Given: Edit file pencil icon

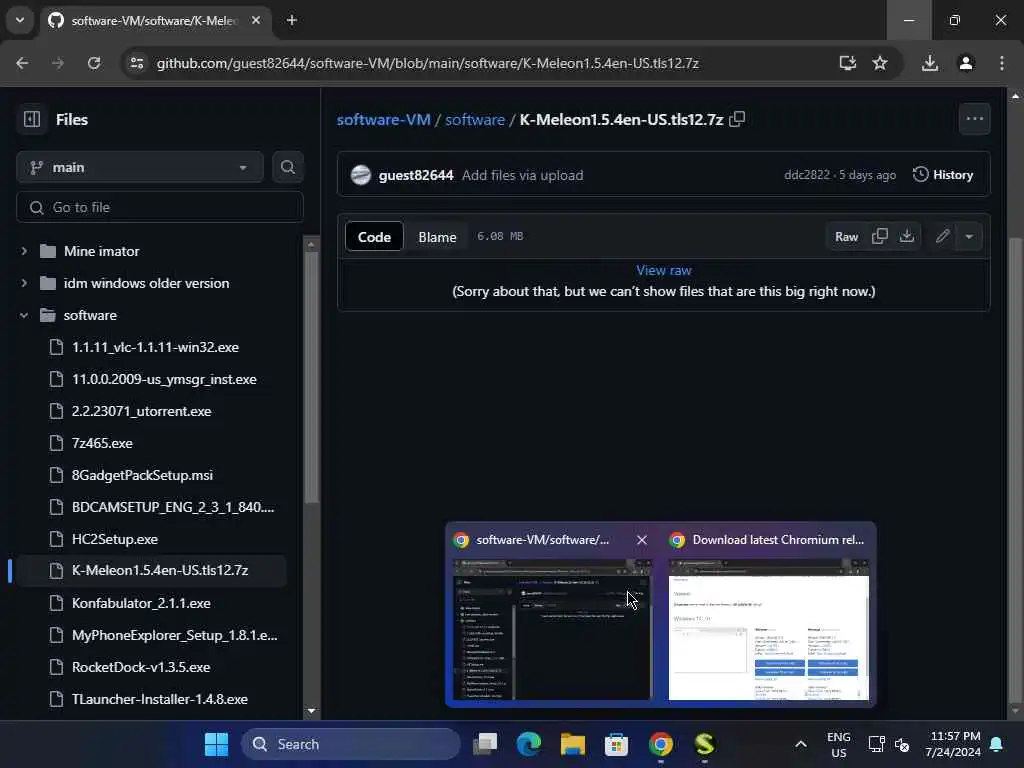Looking at the screenshot, I should click(x=942, y=236).
